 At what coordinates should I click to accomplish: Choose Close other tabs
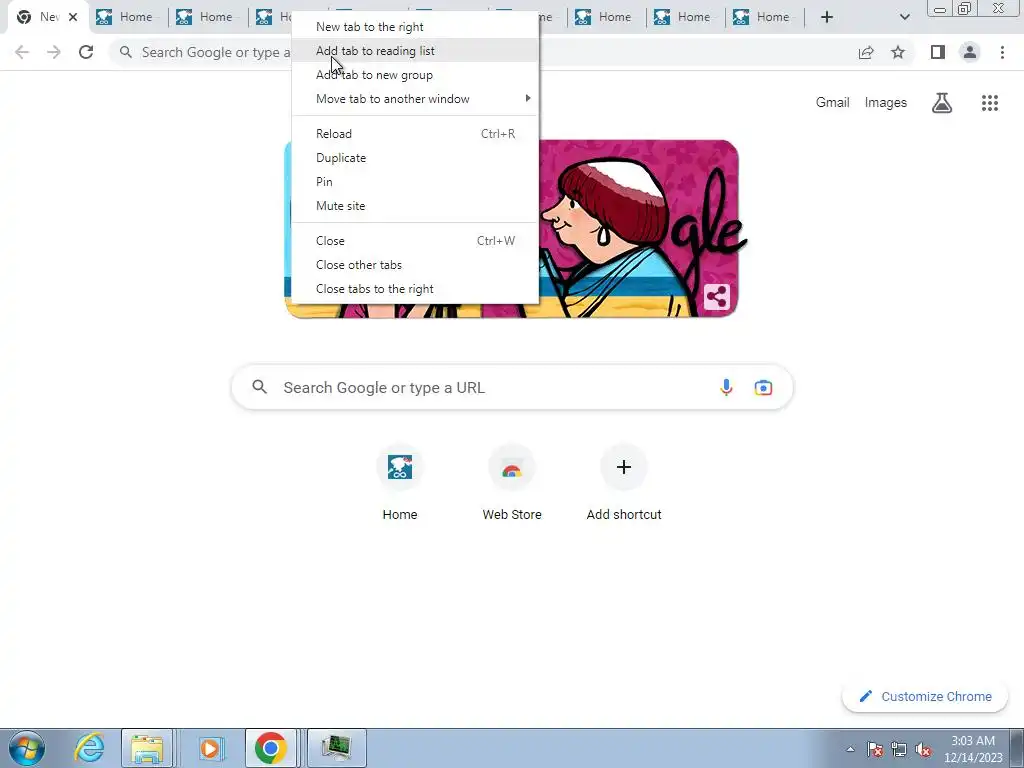(415, 264)
